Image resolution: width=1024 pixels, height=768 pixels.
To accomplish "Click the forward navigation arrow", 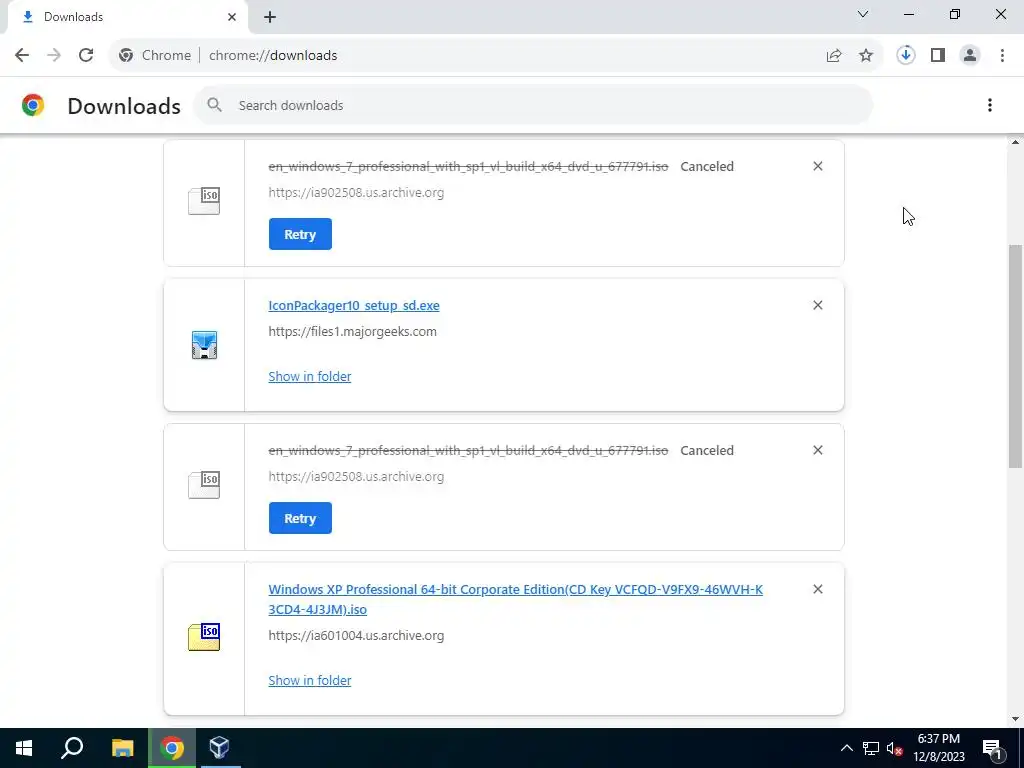I will [54, 56].
